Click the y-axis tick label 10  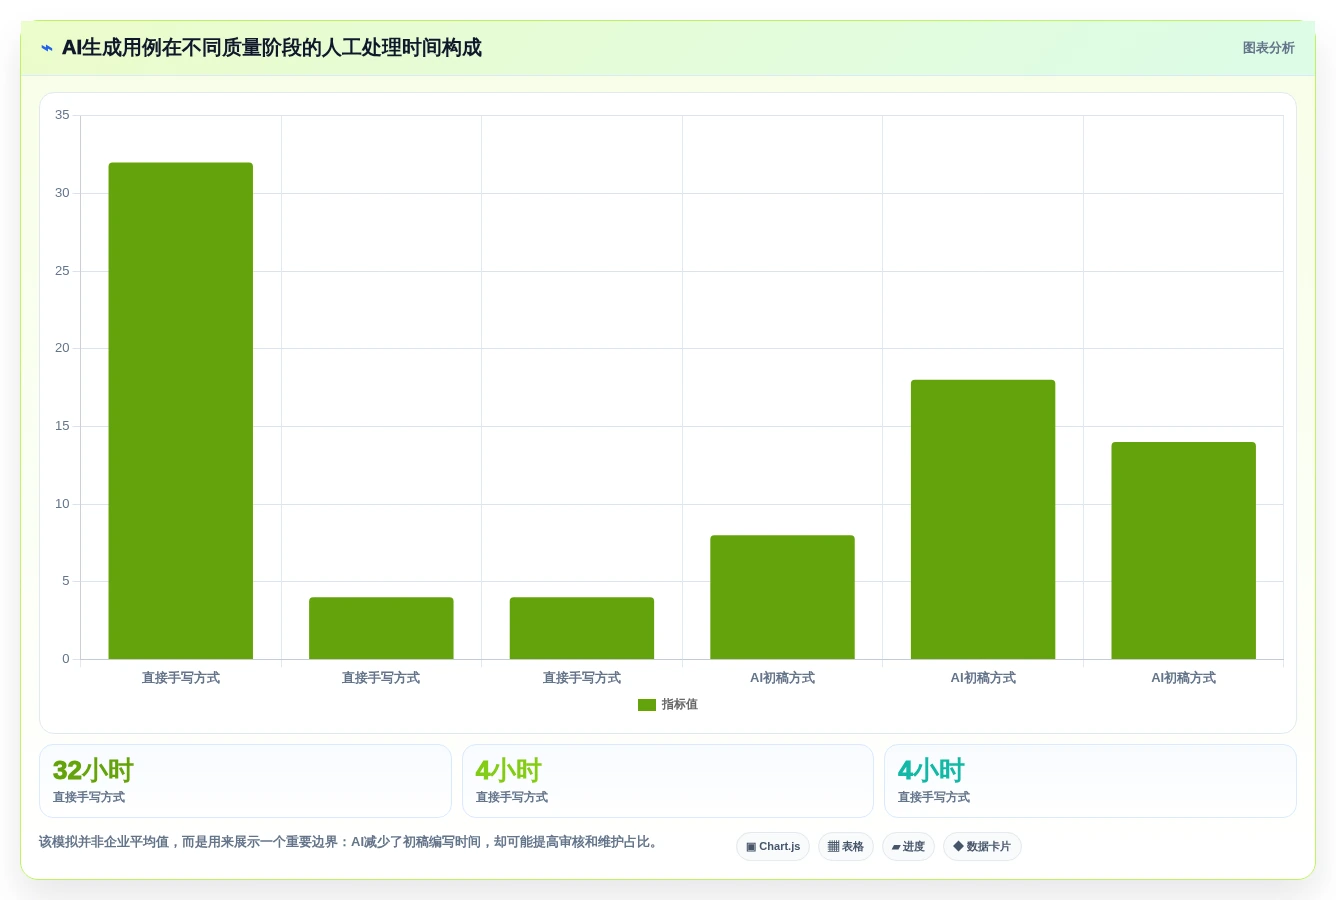pos(62,504)
